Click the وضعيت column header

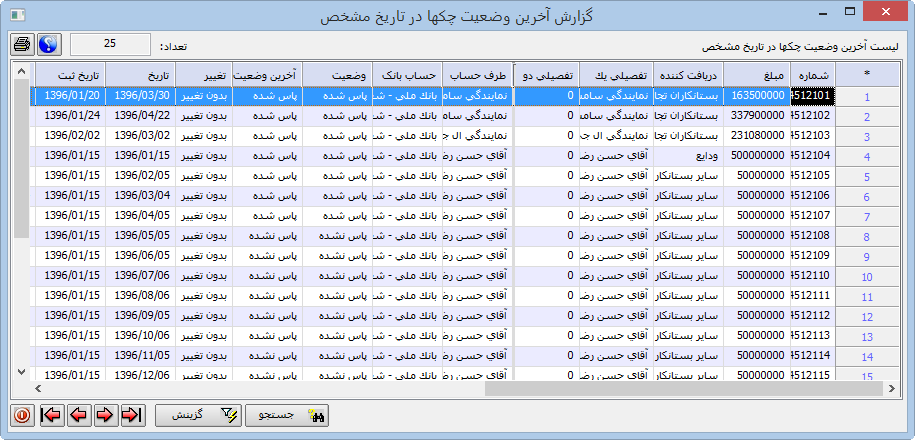pyautogui.click(x=337, y=75)
